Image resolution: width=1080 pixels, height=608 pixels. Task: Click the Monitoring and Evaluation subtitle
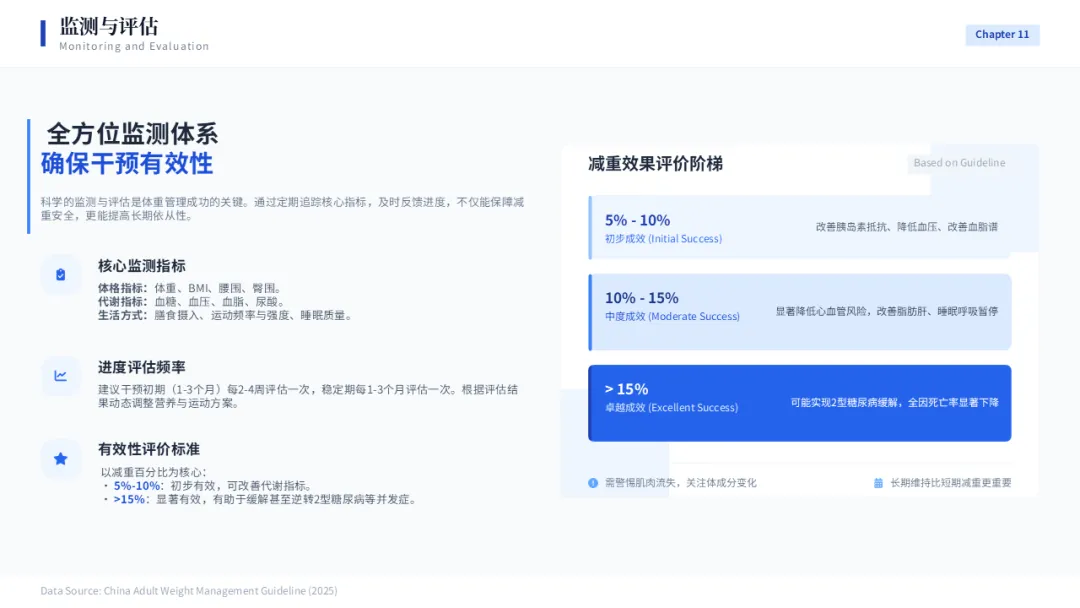(x=134, y=46)
